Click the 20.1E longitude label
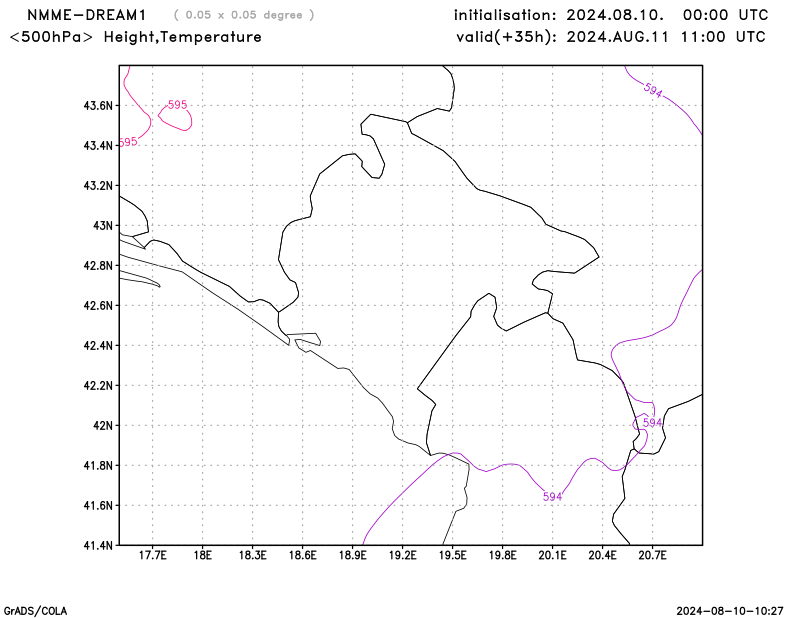The height and width of the screenshot is (618, 800). click(x=553, y=555)
